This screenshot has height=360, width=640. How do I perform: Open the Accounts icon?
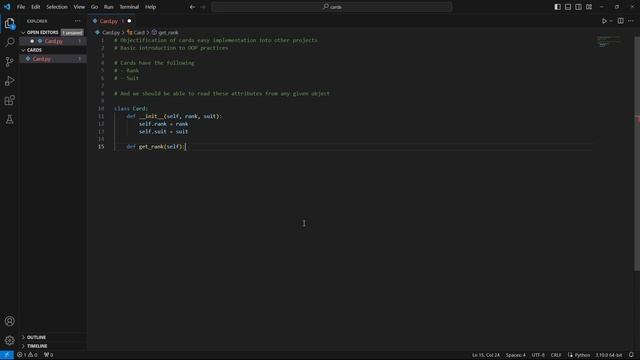(x=9, y=321)
